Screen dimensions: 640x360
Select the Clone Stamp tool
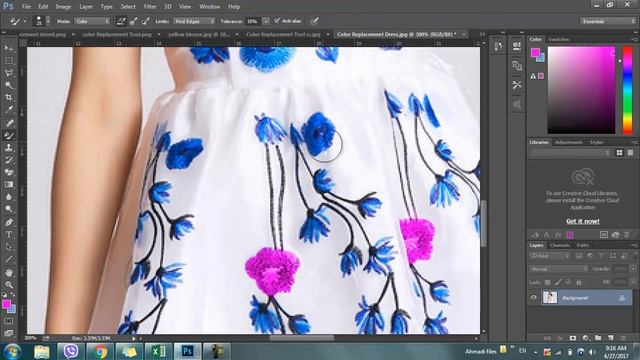pyautogui.click(x=9, y=147)
